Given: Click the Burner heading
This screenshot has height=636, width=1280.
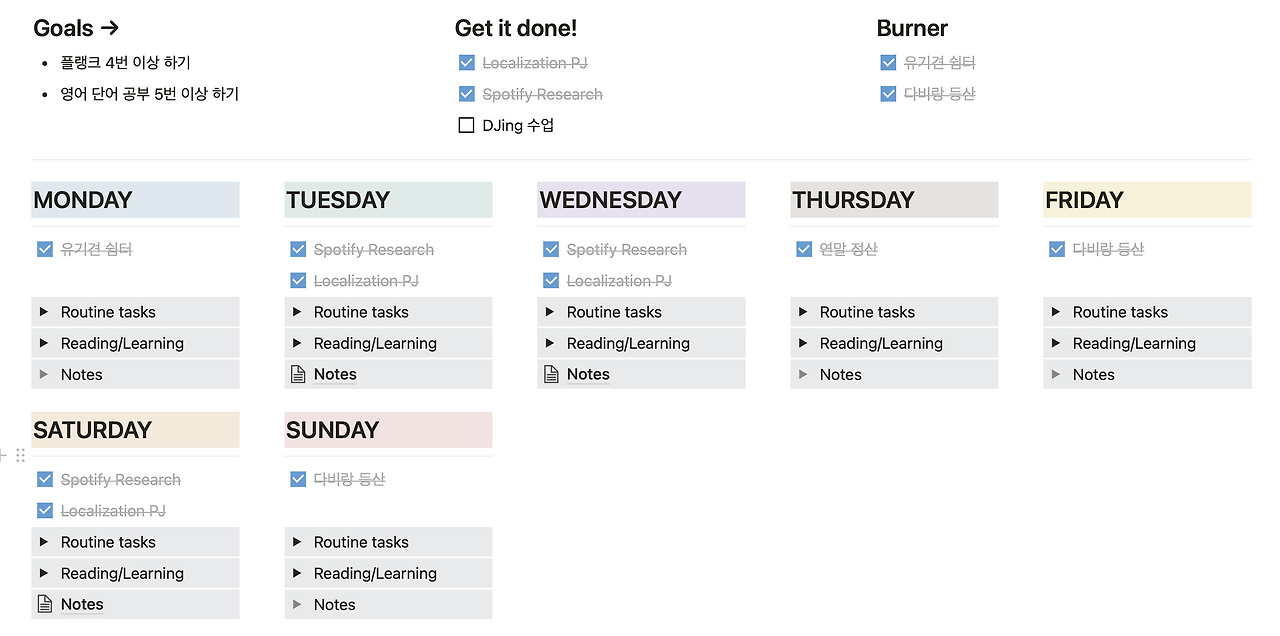Looking at the screenshot, I should tap(912, 28).
